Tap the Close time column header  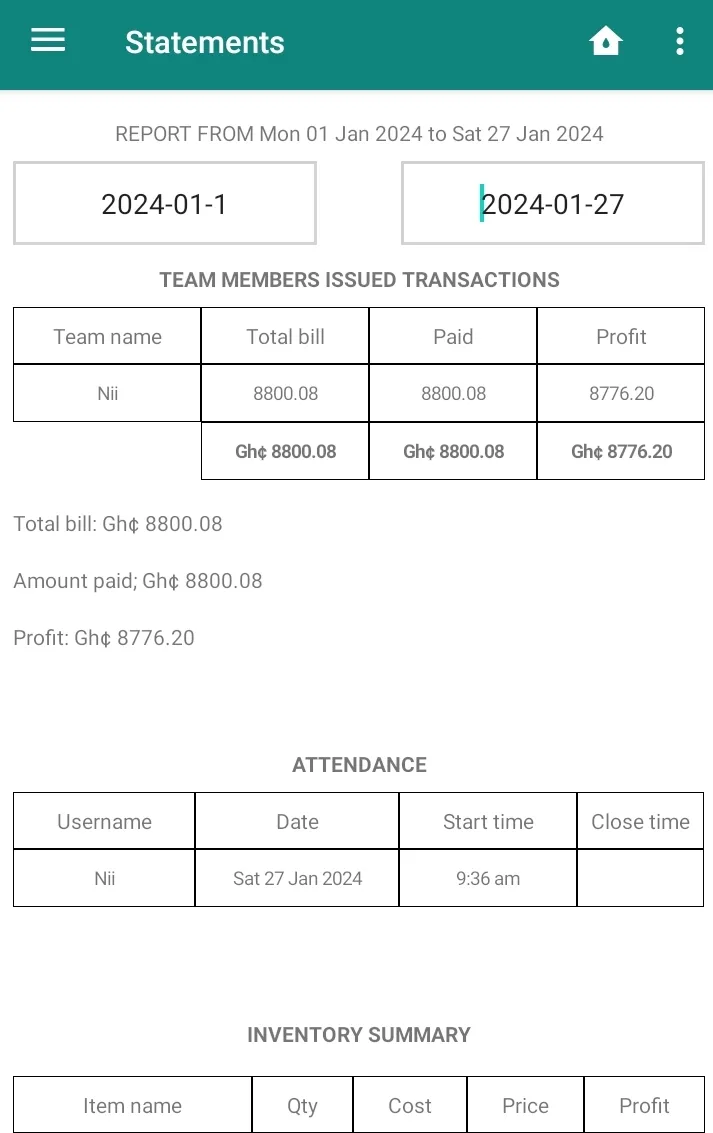pyautogui.click(x=641, y=821)
